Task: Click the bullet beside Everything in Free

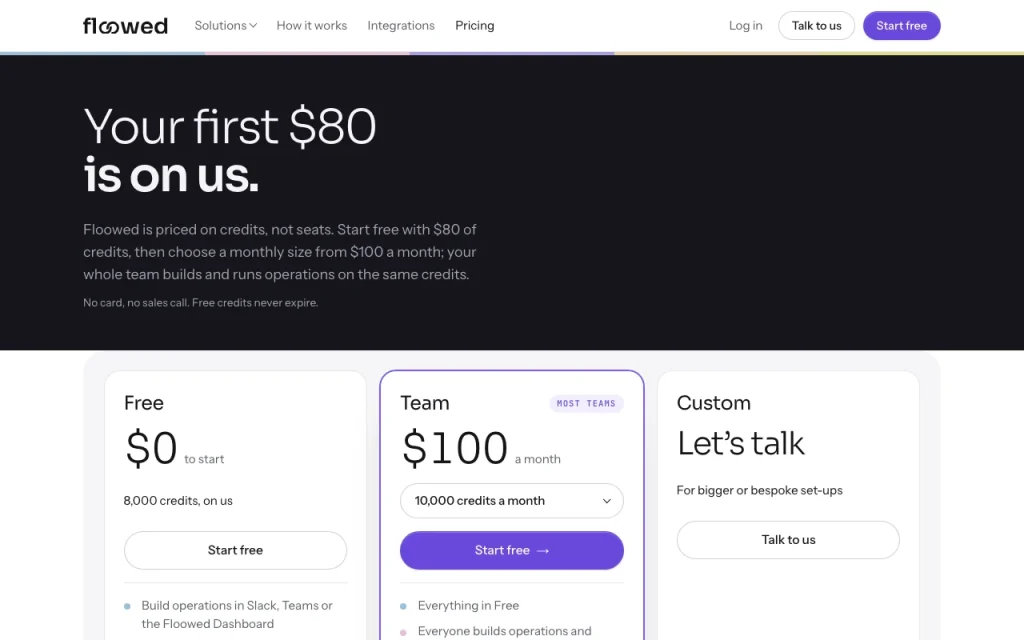Action: click(x=403, y=606)
